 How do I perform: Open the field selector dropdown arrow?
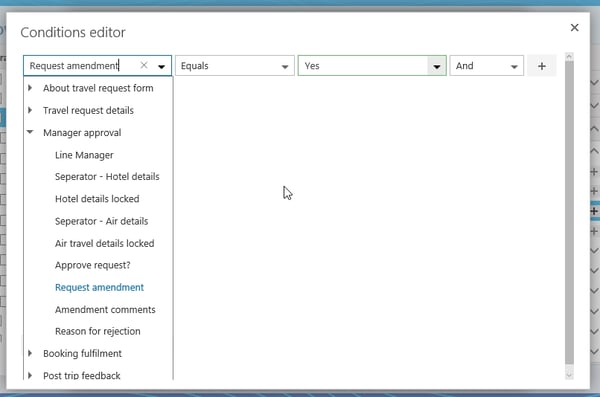tap(161, 66)
